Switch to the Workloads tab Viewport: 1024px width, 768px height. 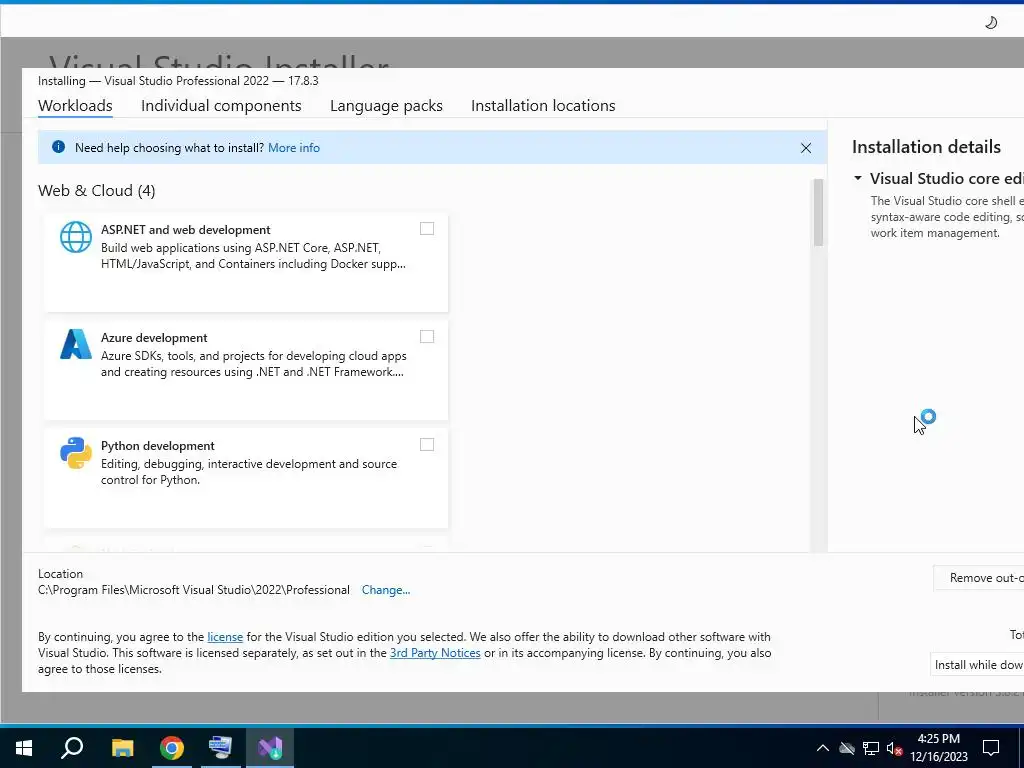[x=75, y=106]
